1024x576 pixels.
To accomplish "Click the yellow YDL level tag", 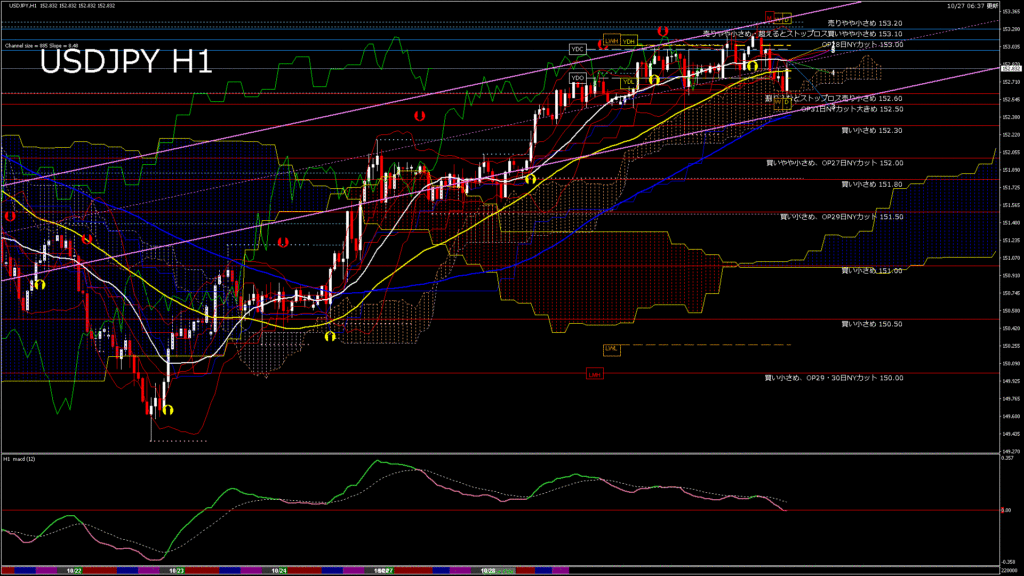I will (628, 83).
